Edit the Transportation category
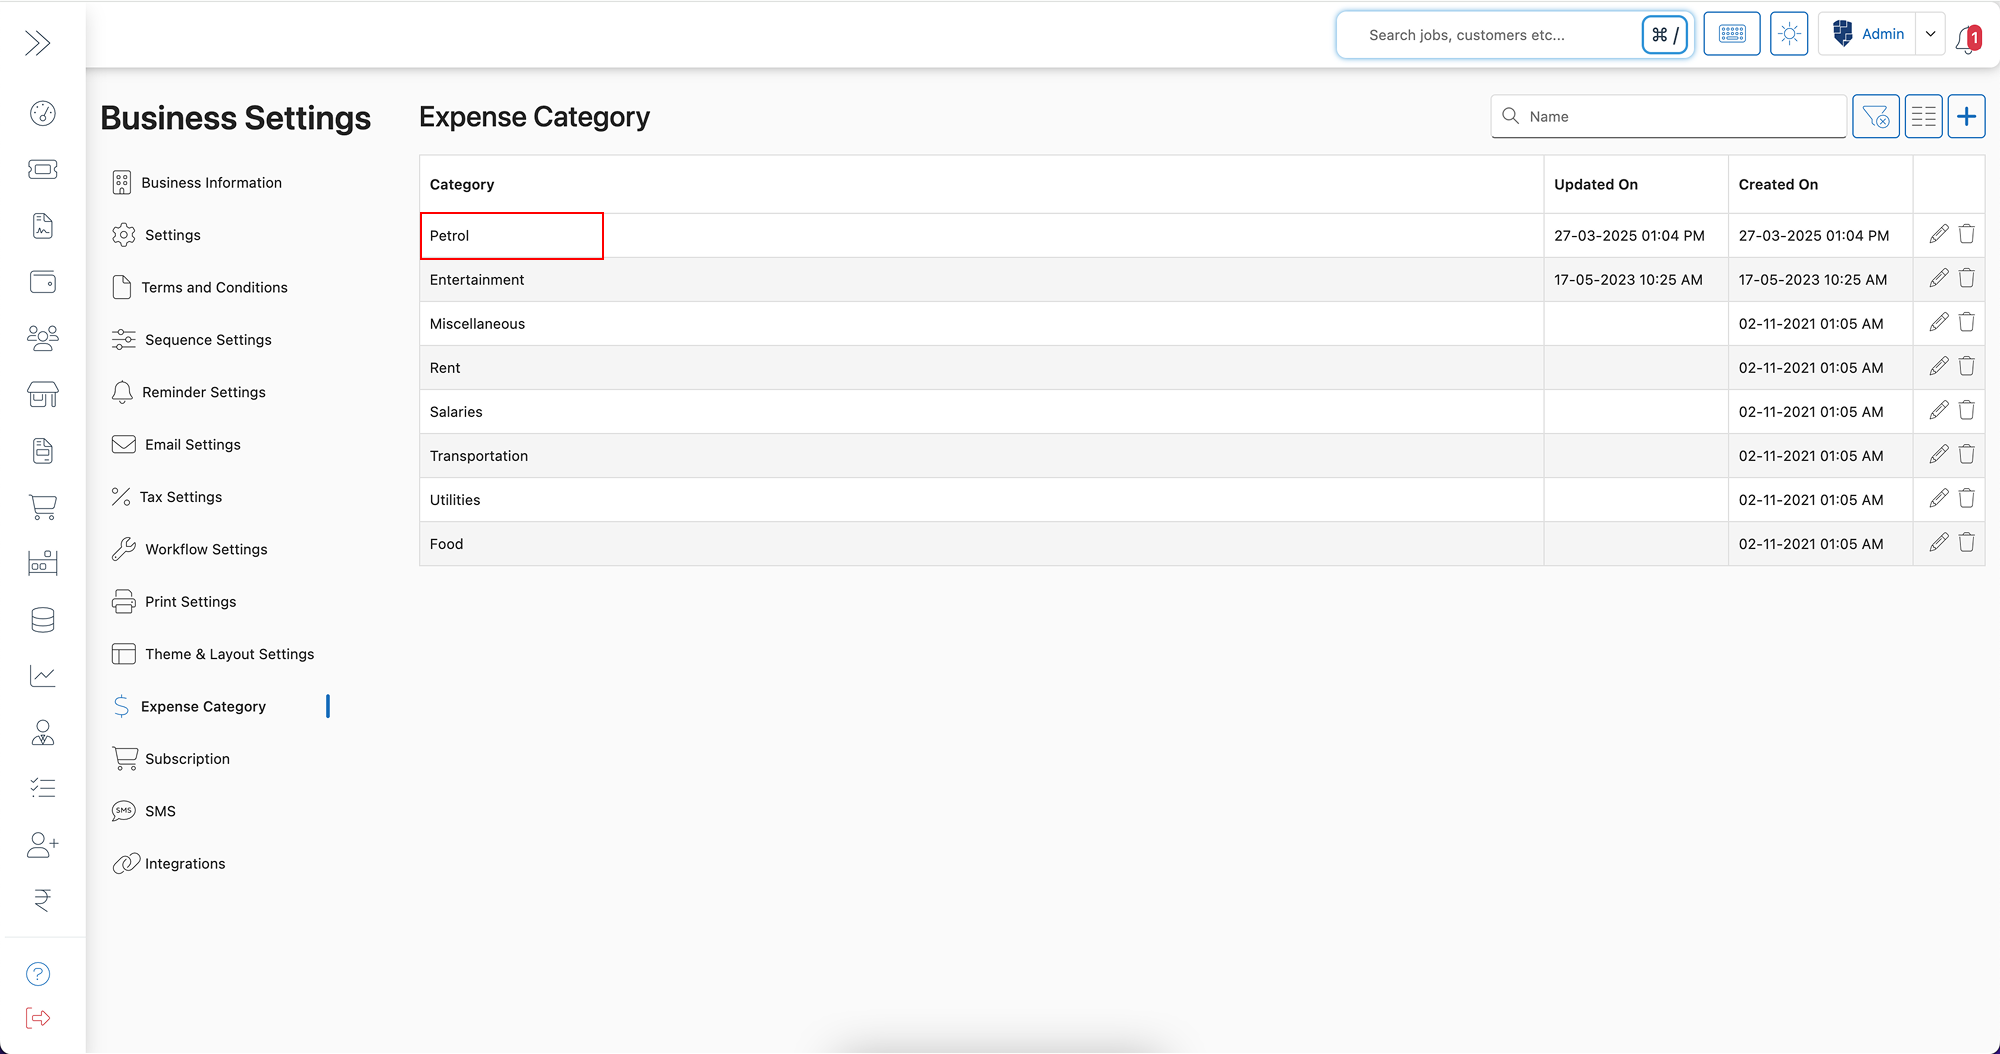The width and height of the screenshot is (2000, 1054). (1938, 454)
